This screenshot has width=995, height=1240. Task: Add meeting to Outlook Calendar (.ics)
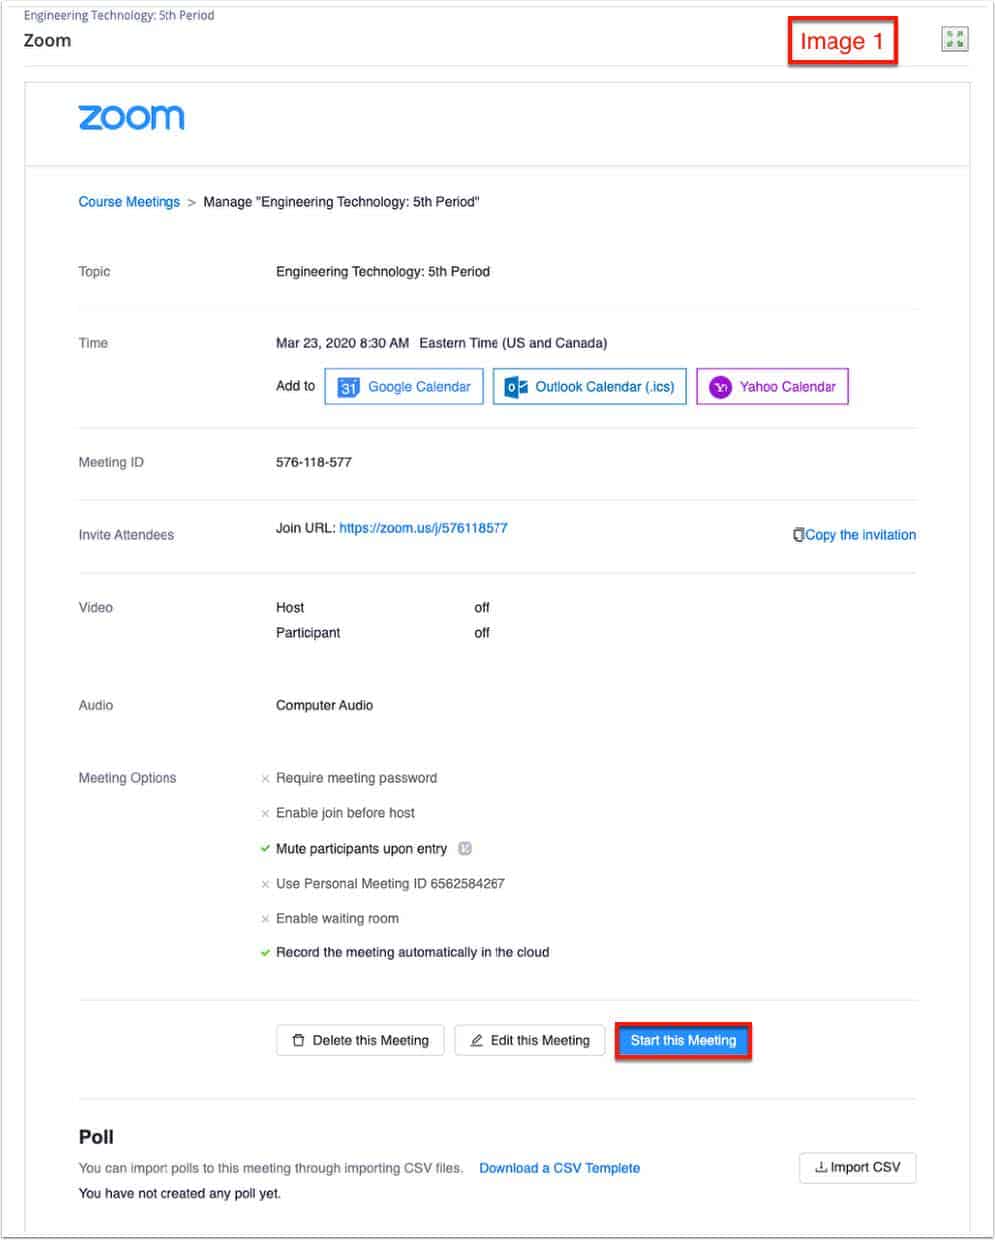[x=590, y=387]
